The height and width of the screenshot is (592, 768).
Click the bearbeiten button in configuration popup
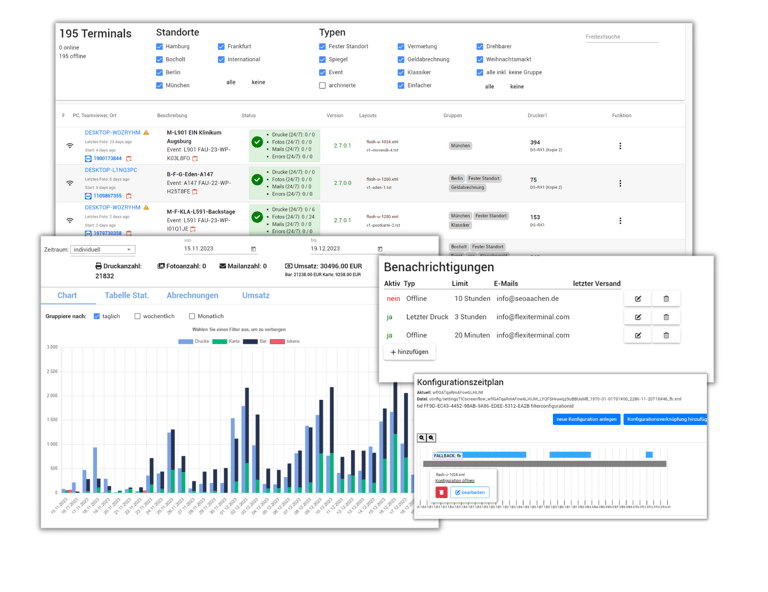pyautogui.click(x=470, y=492)
